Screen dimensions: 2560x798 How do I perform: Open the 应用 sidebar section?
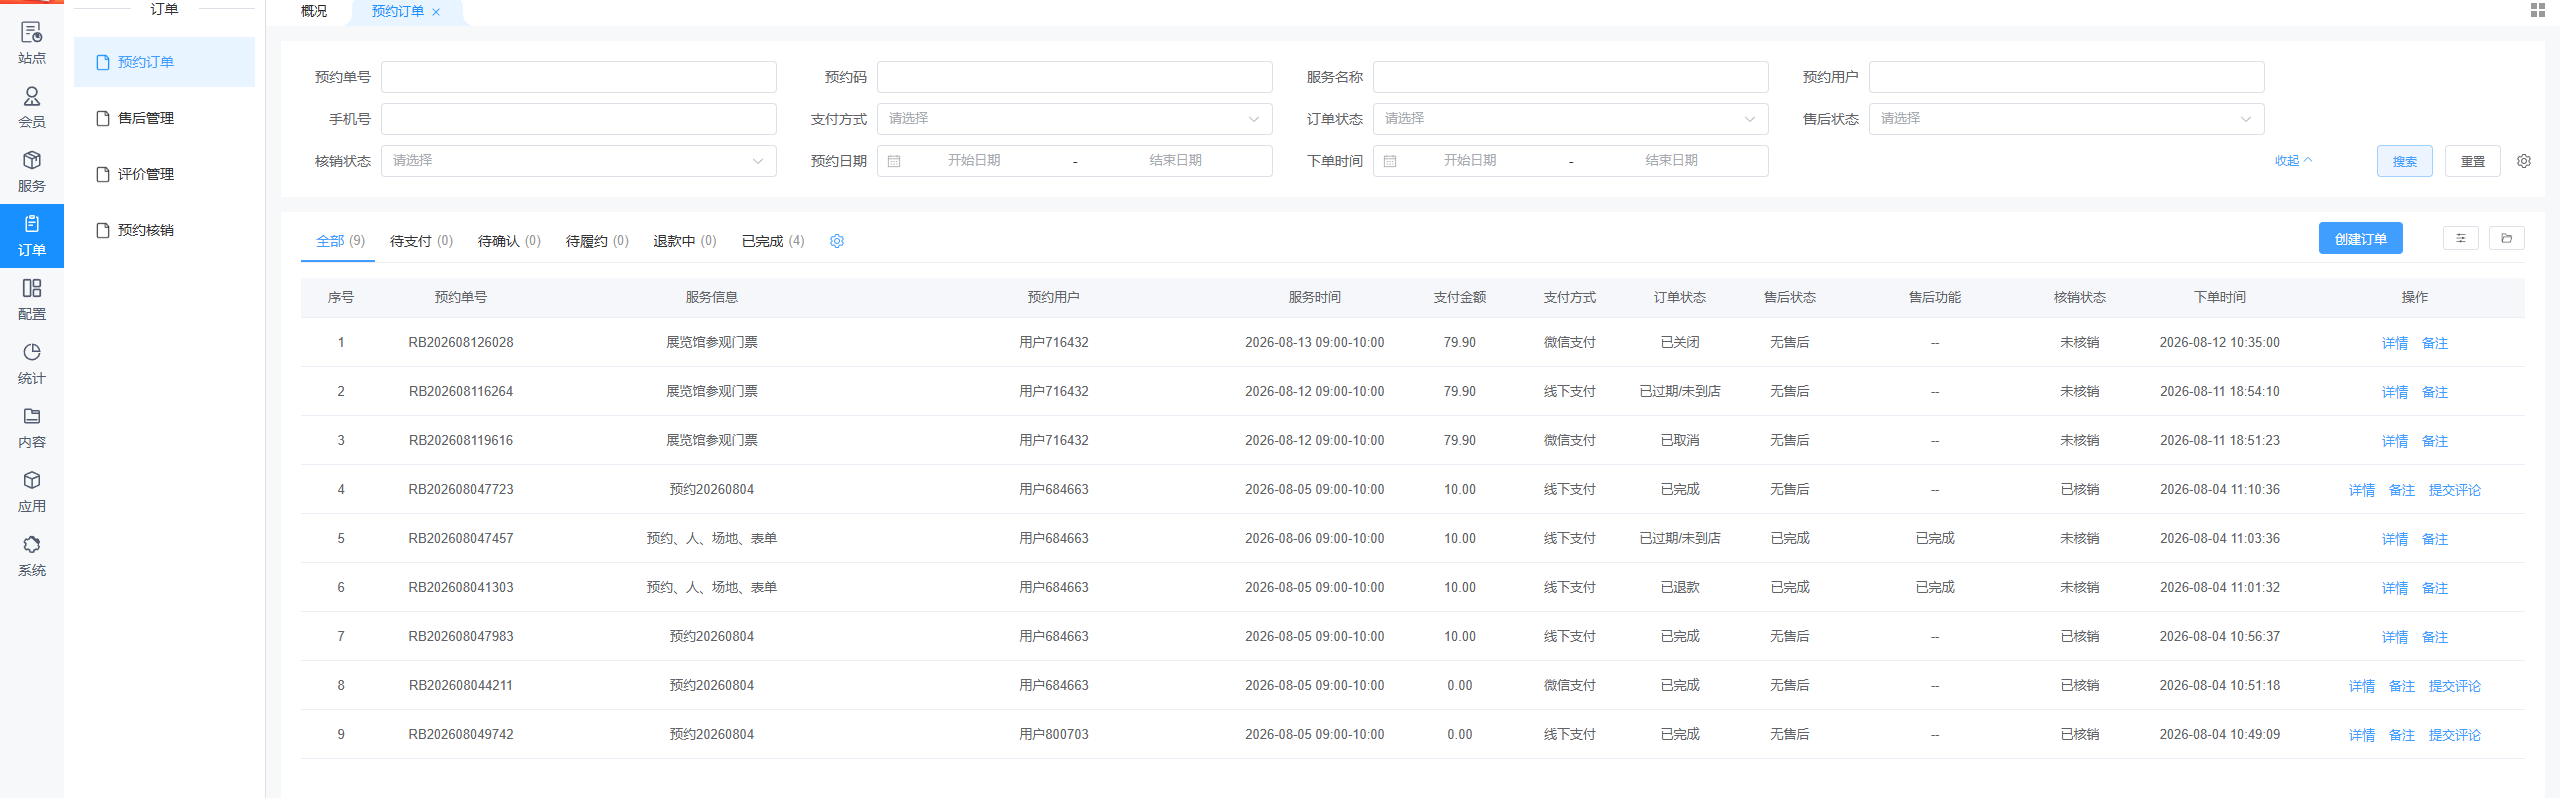pyautogui.click(x=32, y=492)
